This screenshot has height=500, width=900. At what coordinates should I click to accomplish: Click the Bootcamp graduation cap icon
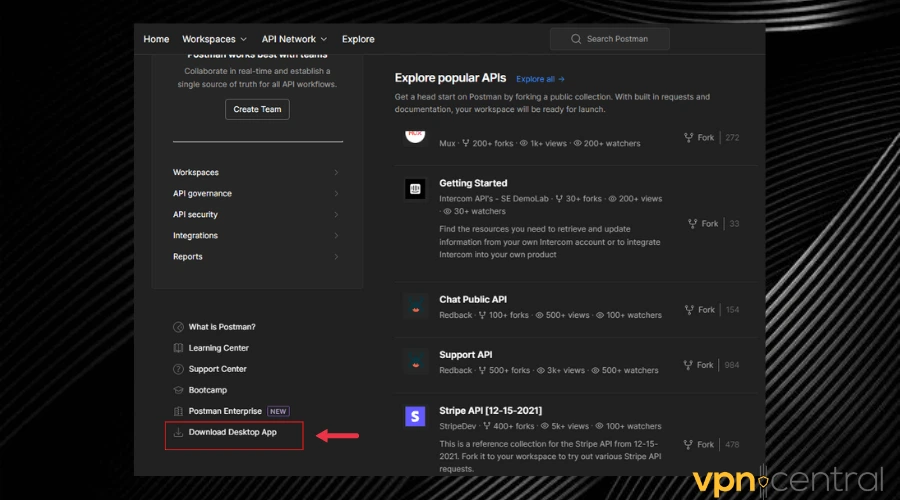click(179, 390)
